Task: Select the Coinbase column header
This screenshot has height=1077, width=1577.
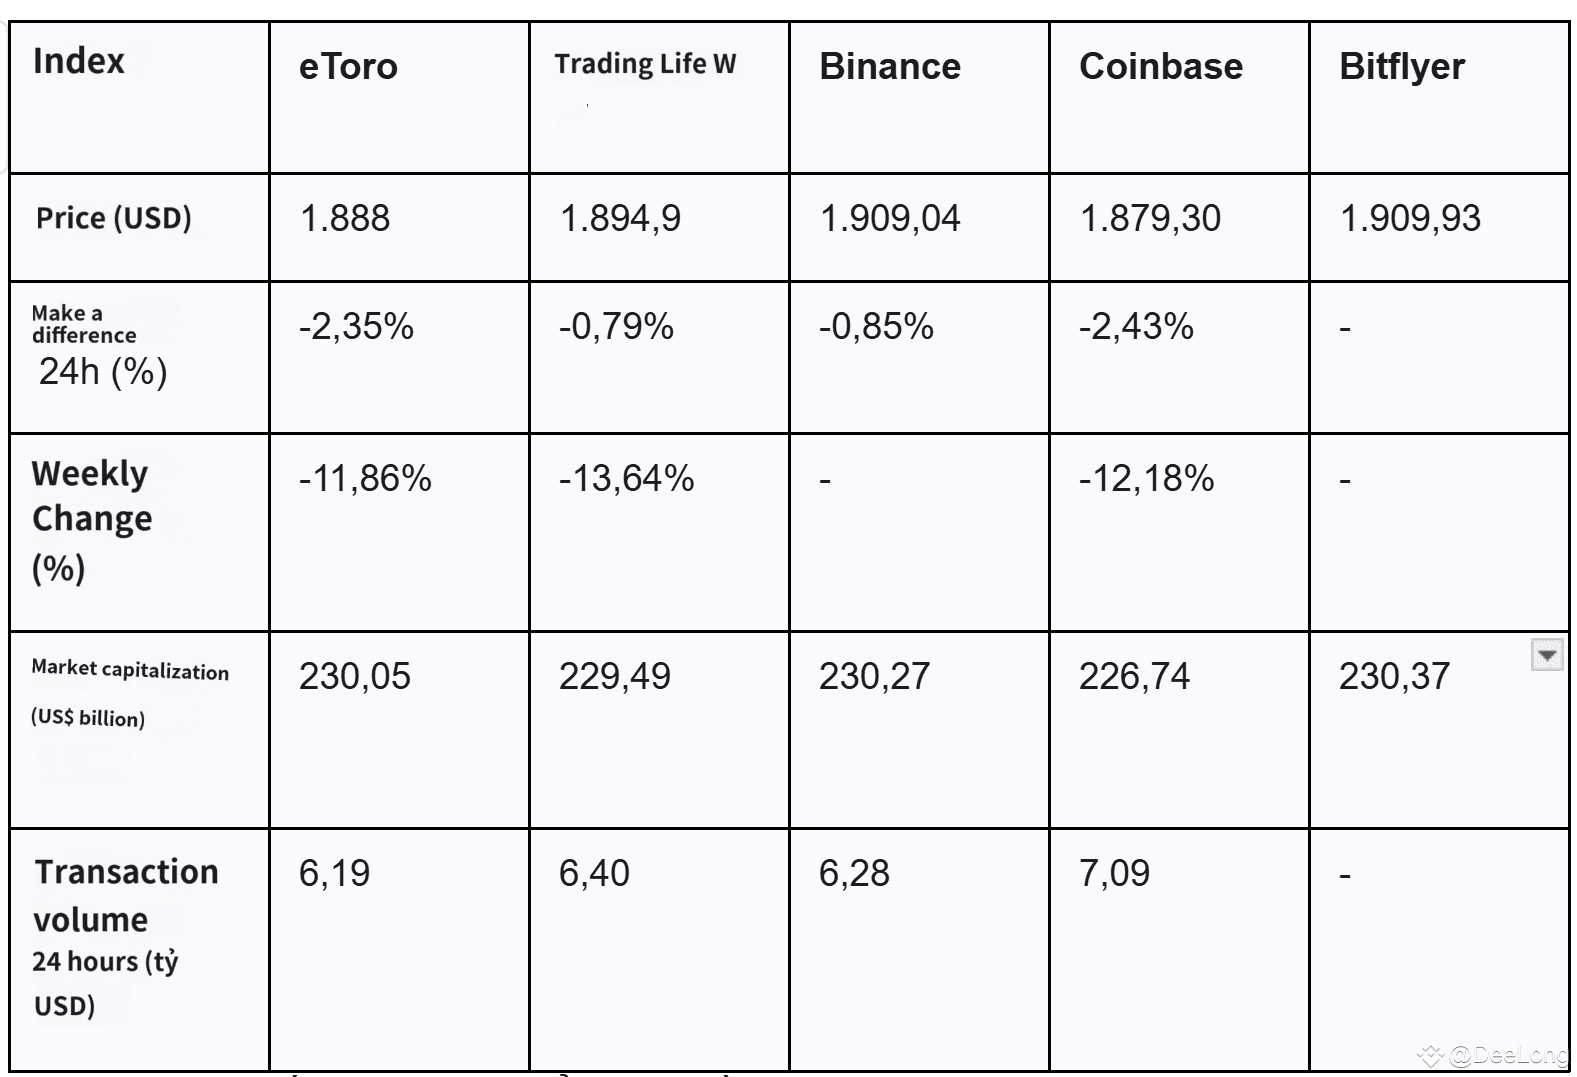Action: (x=1160, y=67)
